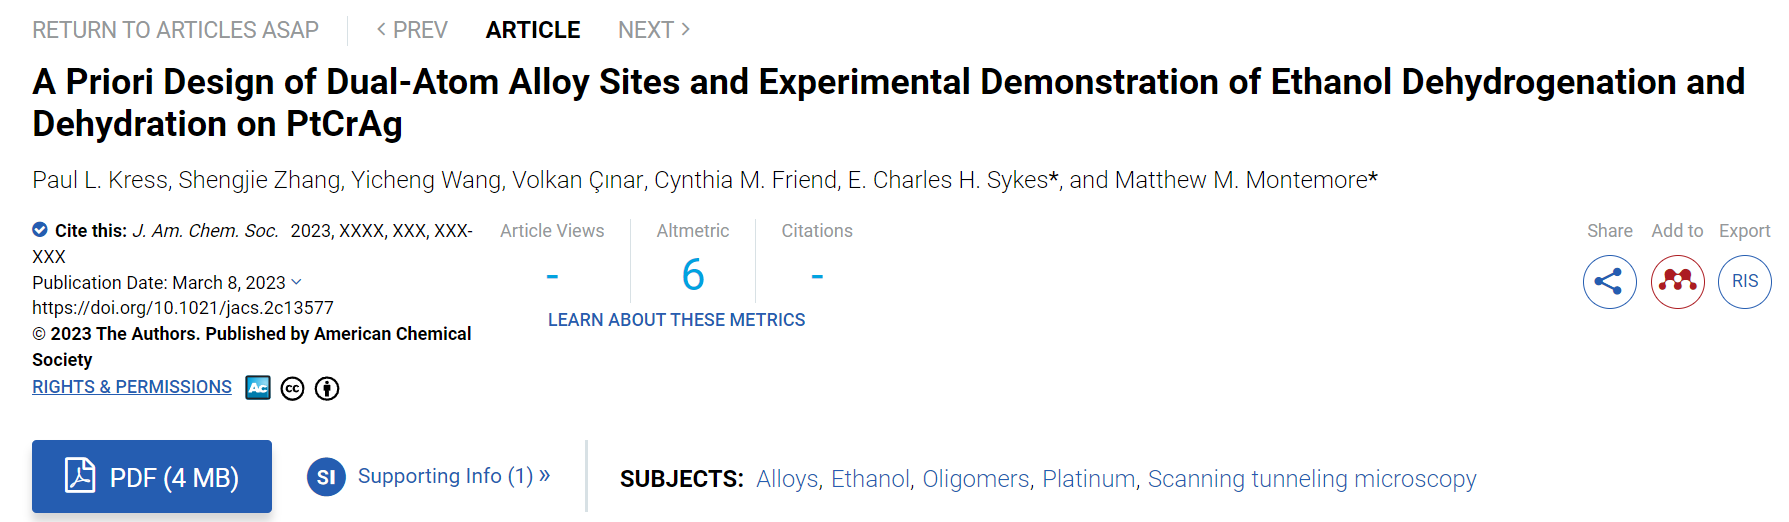Click the Altmetric score 6

pyautogui.click(x=693, y=274)
